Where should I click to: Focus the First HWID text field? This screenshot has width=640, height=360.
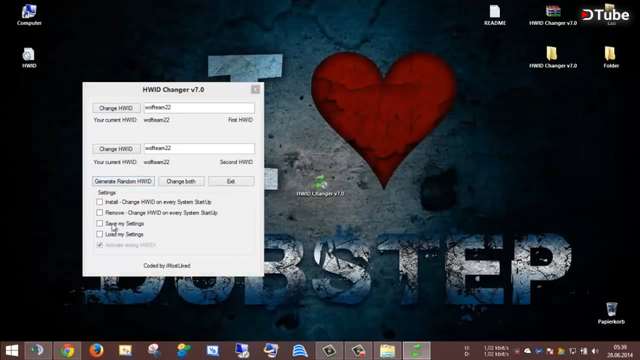tap(199, 108)
